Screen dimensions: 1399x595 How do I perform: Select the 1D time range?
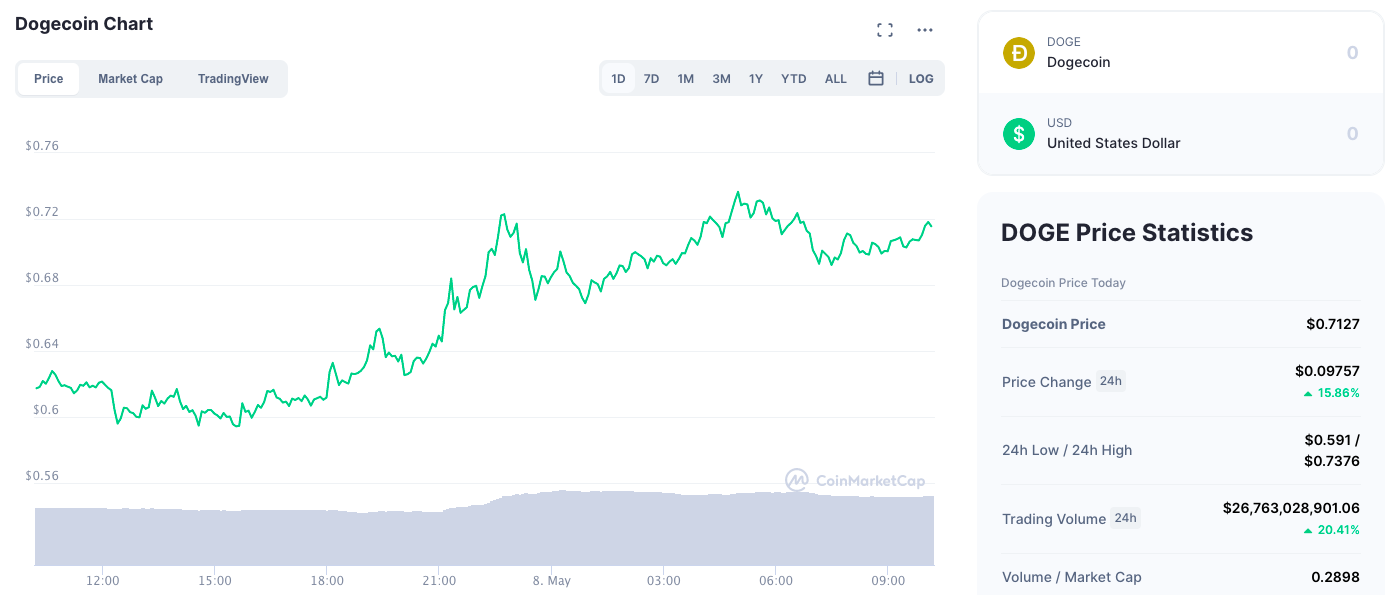(618, 78)
